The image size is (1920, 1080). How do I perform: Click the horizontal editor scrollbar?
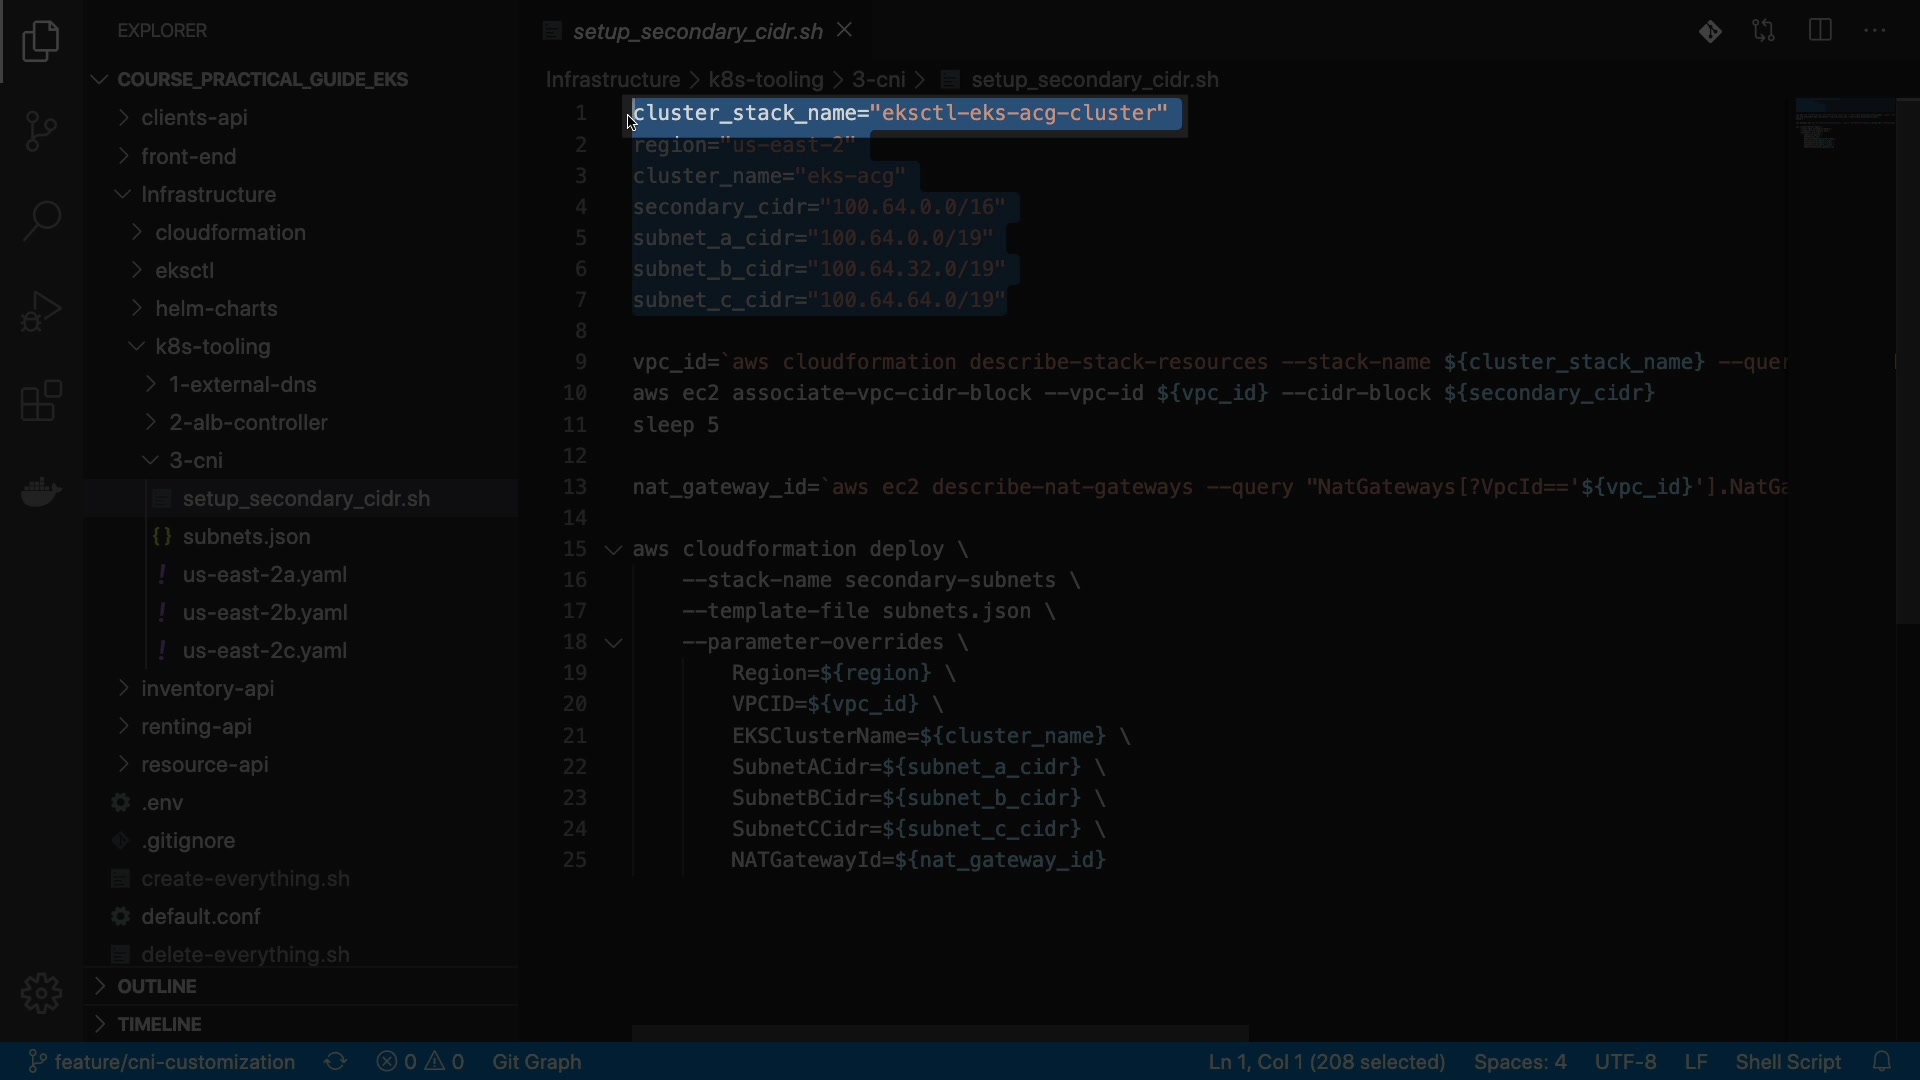point(940,1032)
